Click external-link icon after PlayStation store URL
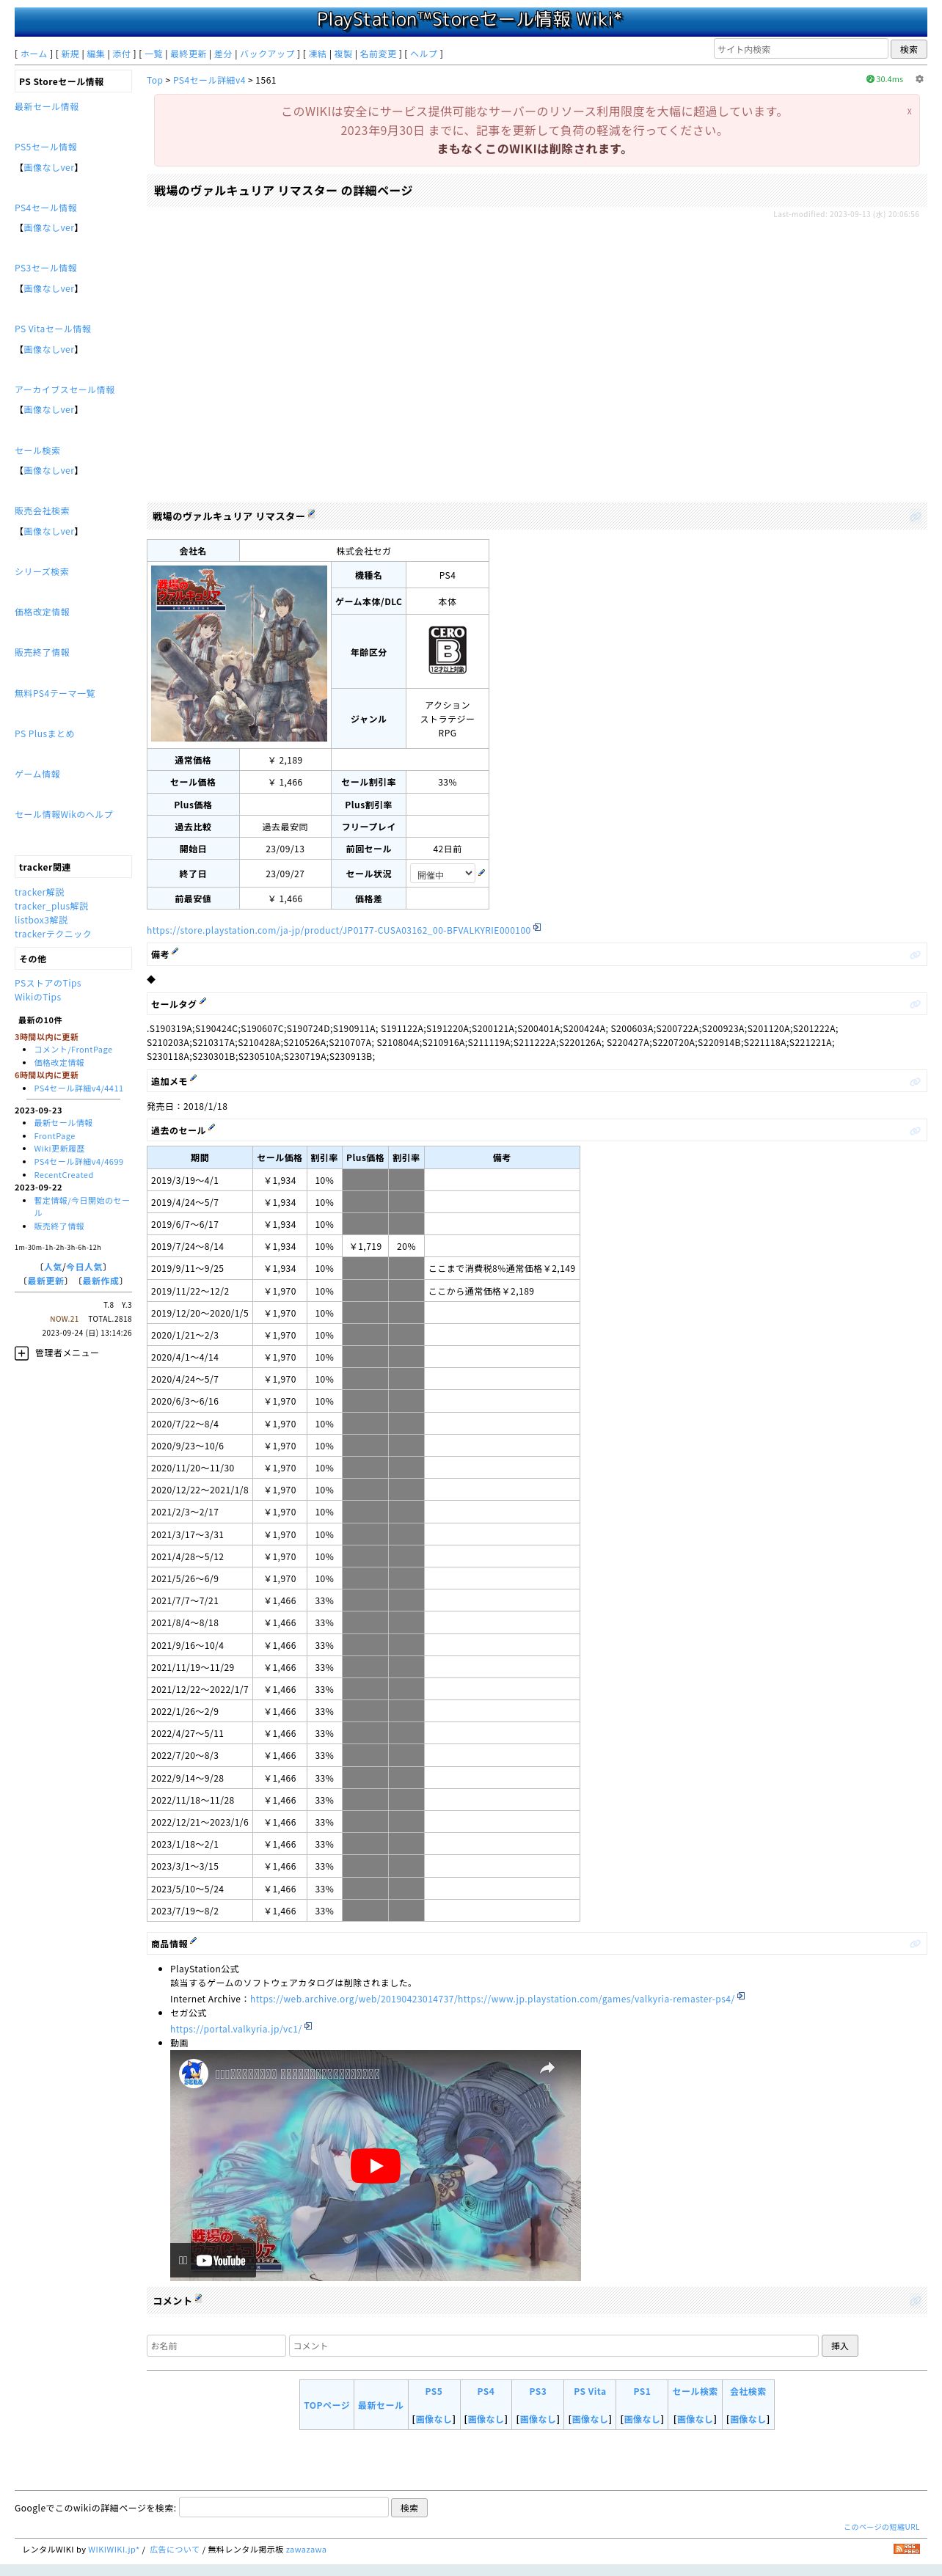Screen dimensions: 942x2576 pos(537,927)
